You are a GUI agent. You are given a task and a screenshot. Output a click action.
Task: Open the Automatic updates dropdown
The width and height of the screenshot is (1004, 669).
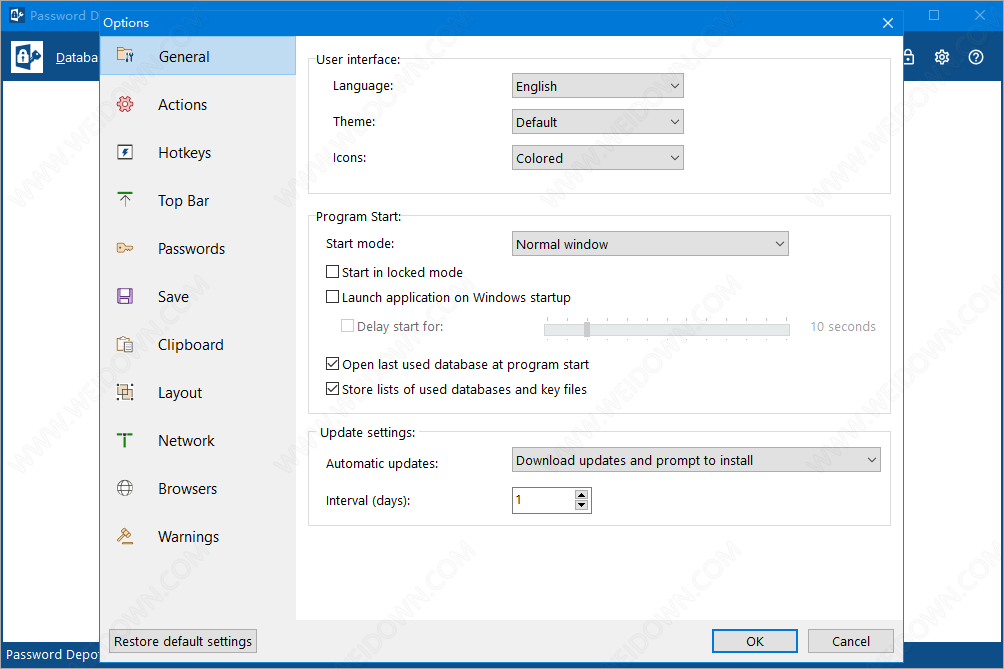(x=696, y=460)
